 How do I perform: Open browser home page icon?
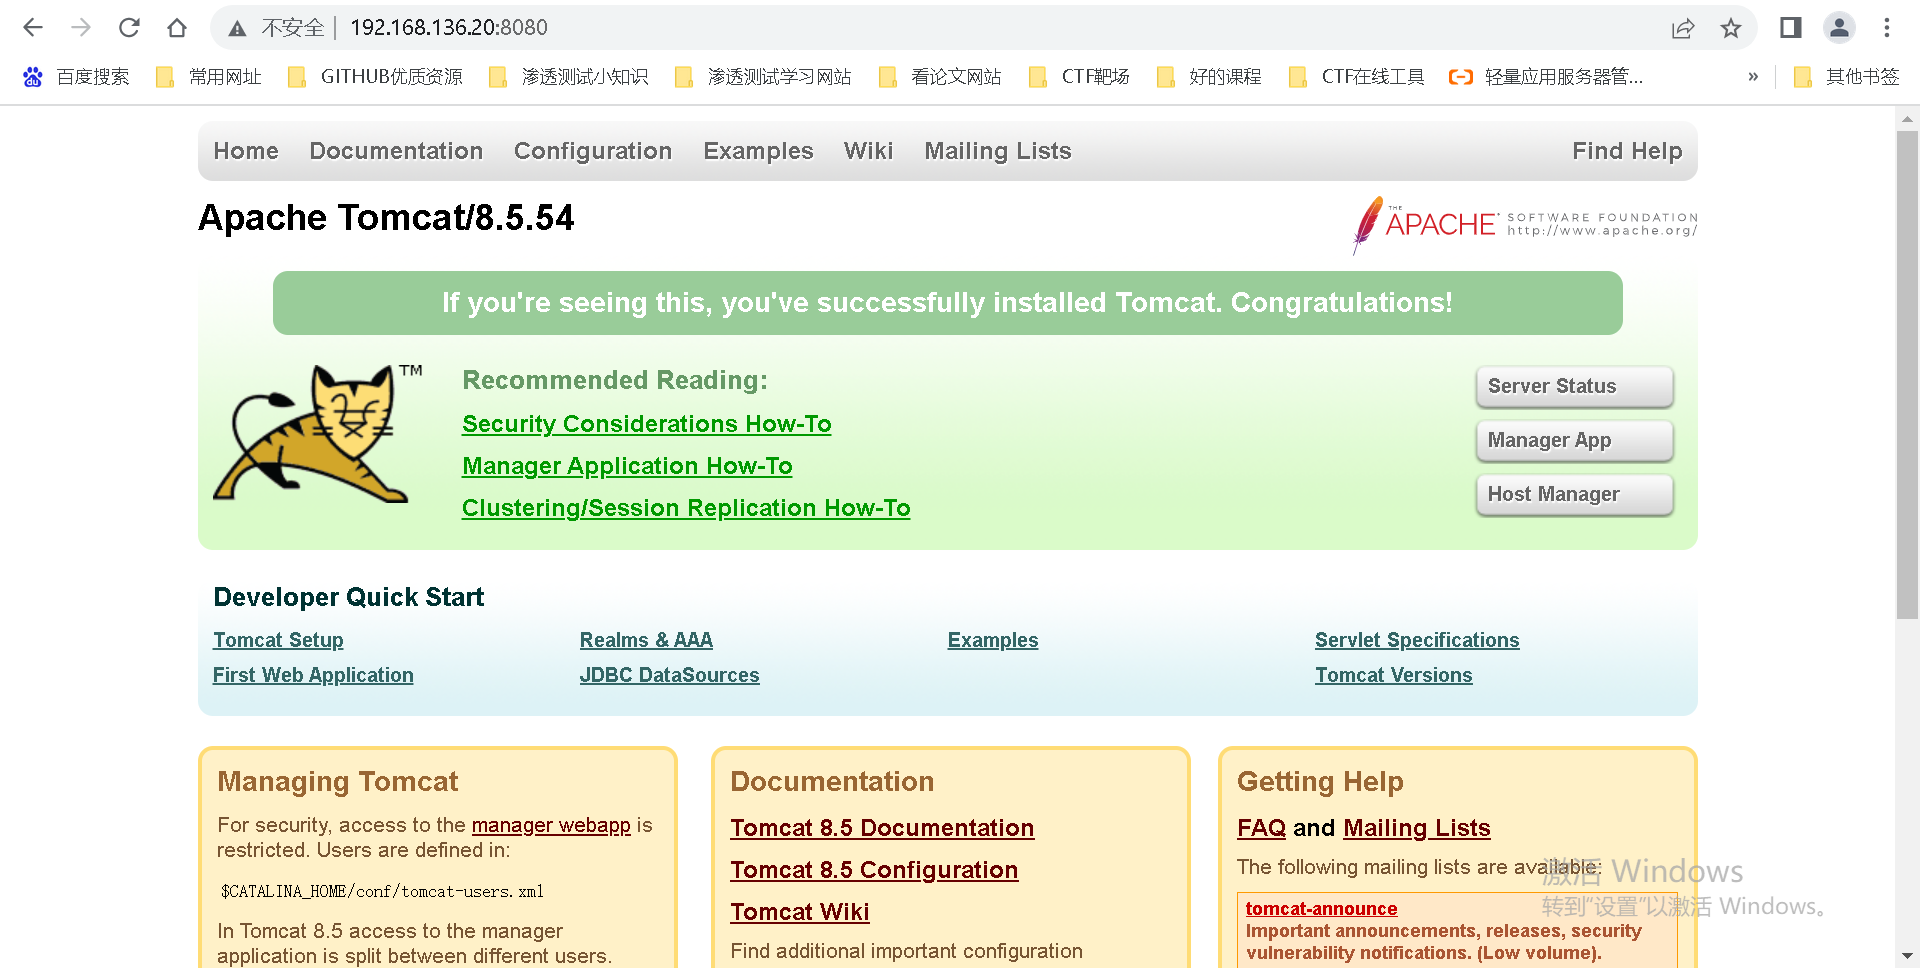(177, 28)
